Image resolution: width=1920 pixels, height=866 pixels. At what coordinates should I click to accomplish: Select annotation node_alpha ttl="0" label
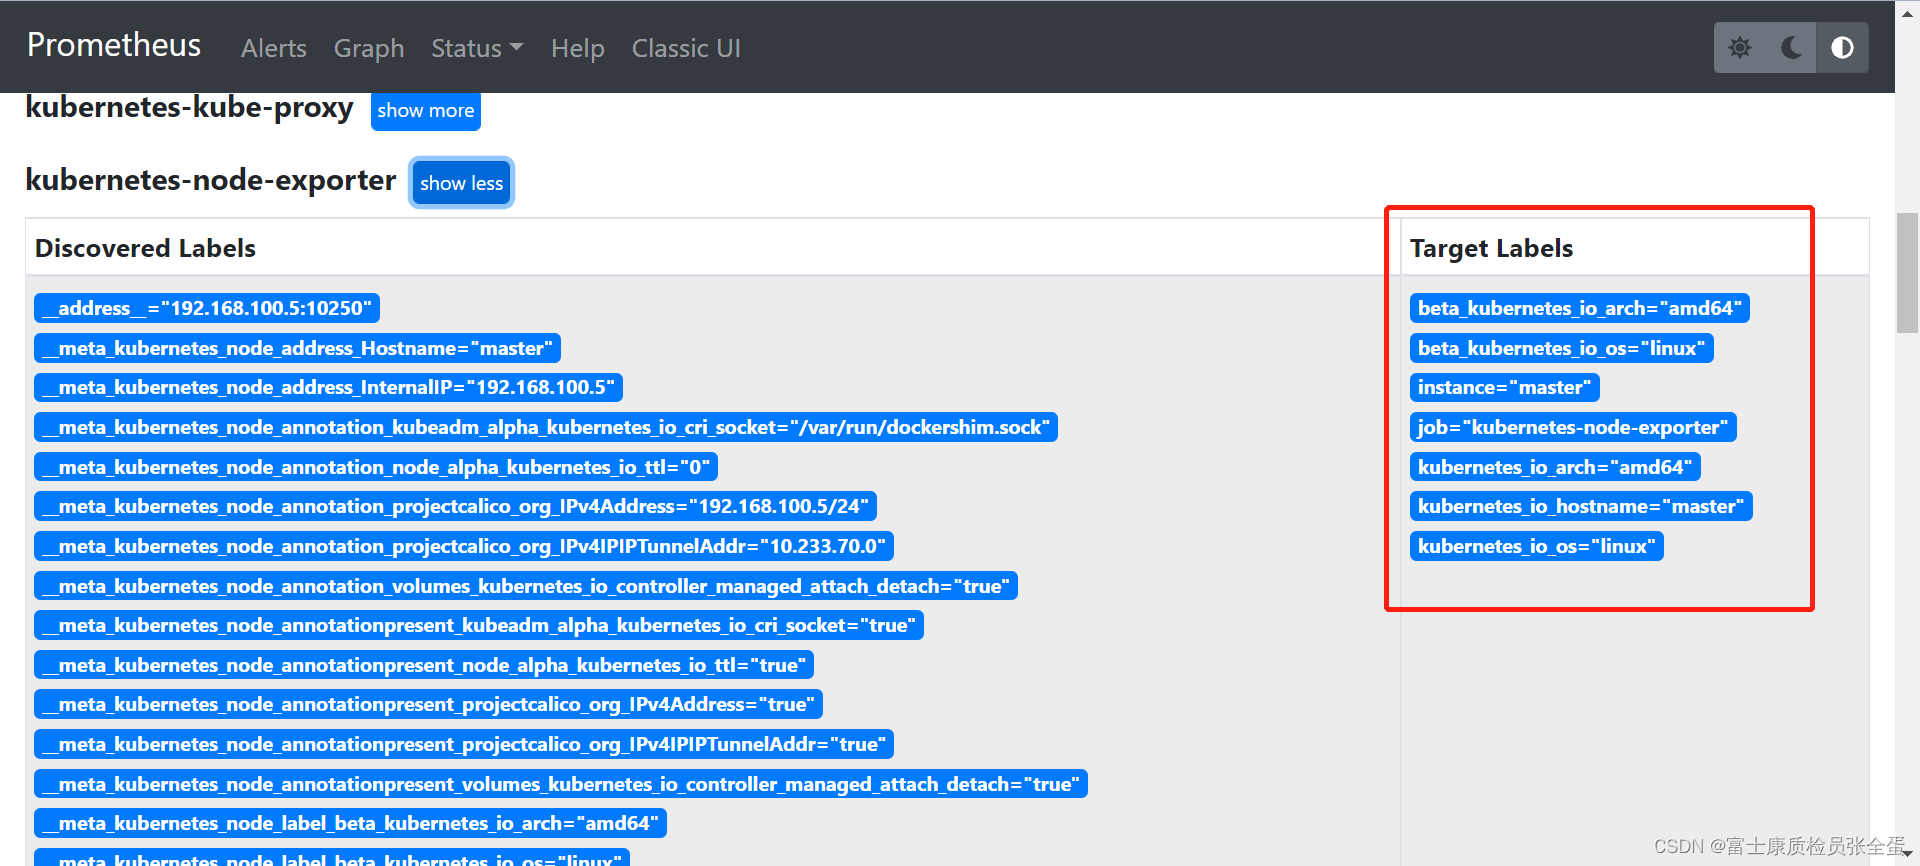coord(376,467)
